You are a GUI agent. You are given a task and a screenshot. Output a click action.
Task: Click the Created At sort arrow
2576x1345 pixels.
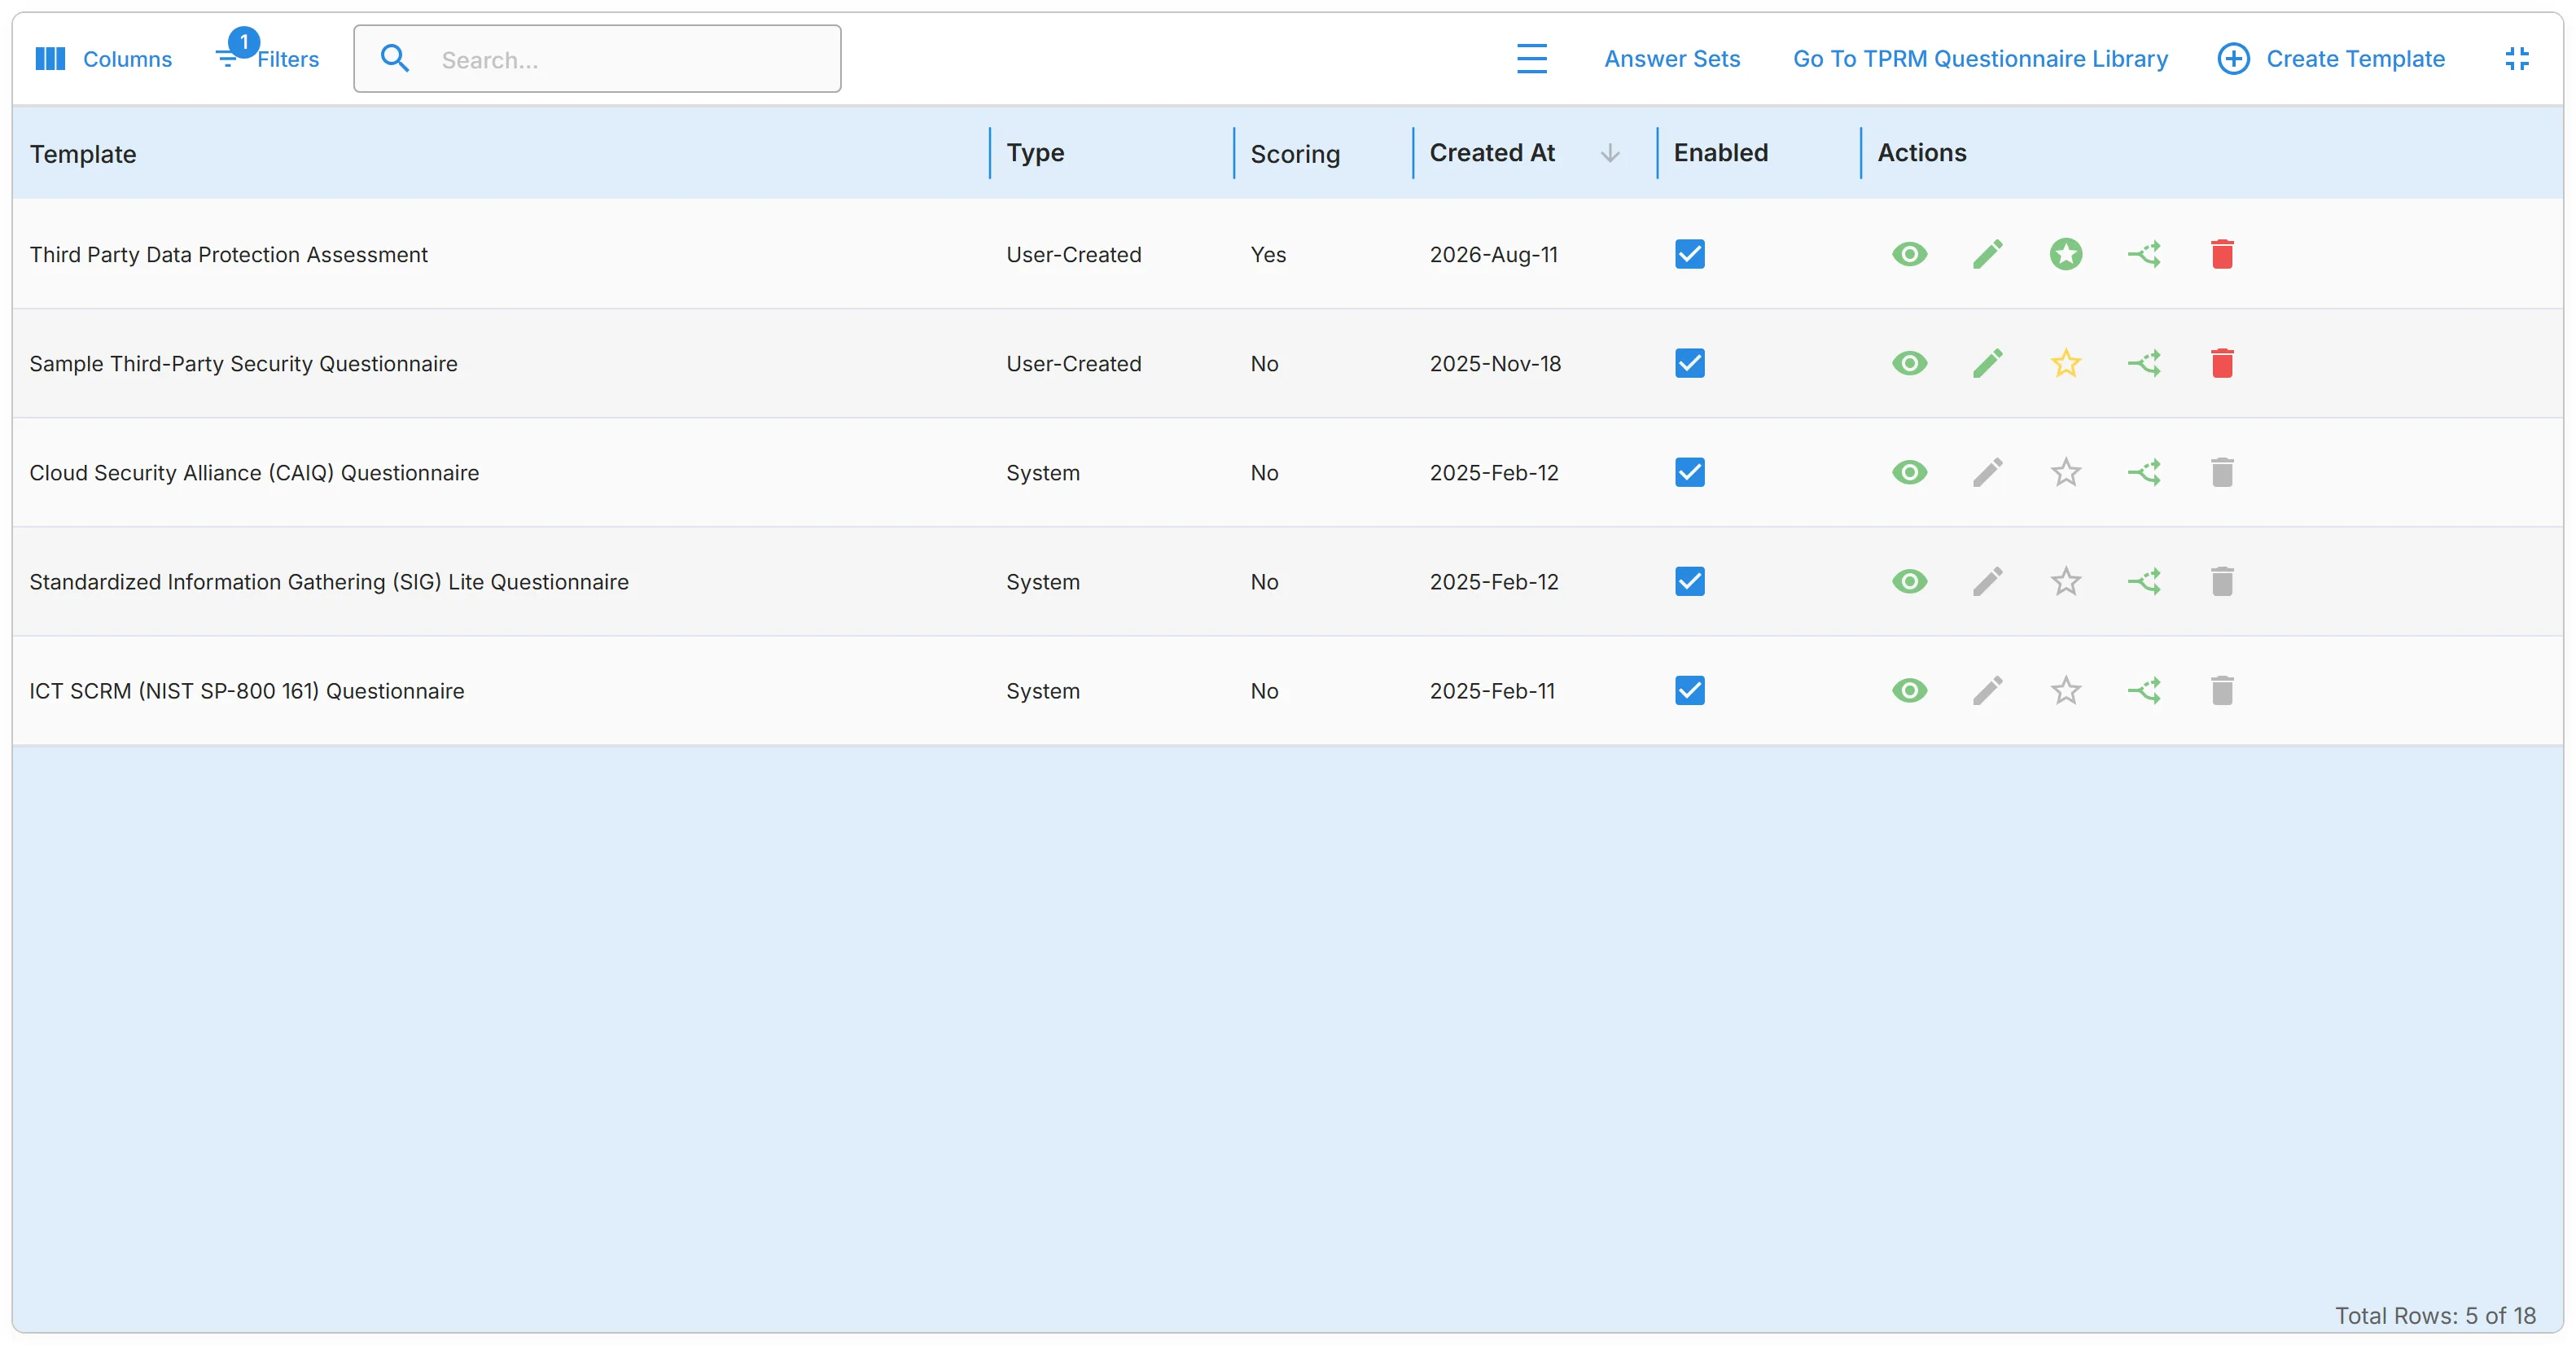(x=1610, y=153)
